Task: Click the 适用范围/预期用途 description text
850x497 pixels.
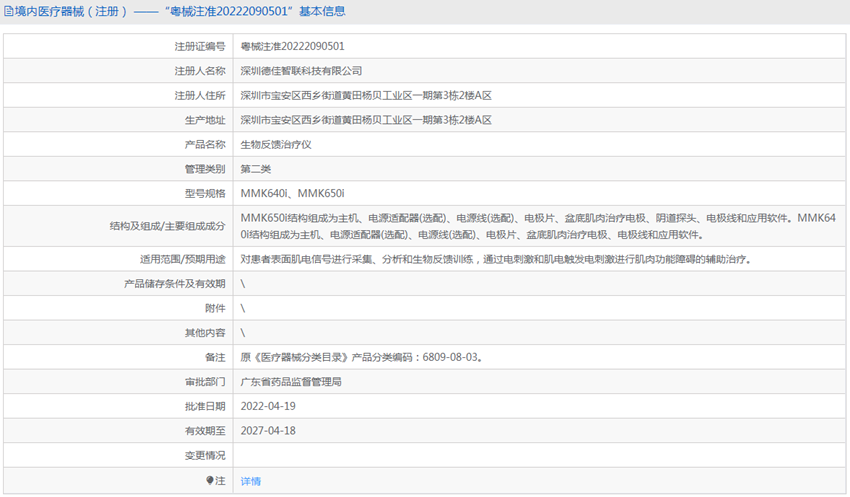Action: 495,259
